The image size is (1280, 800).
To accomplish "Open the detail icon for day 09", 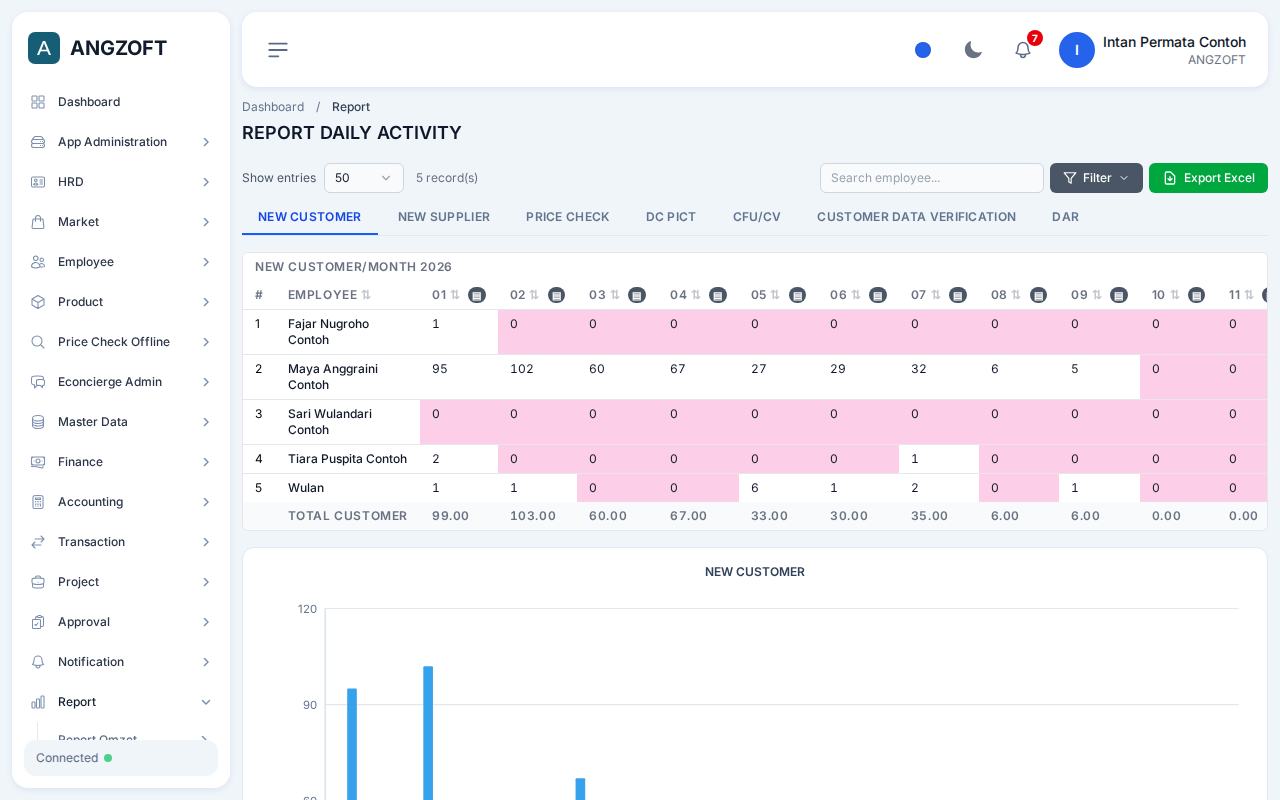I will (1119, 295).
